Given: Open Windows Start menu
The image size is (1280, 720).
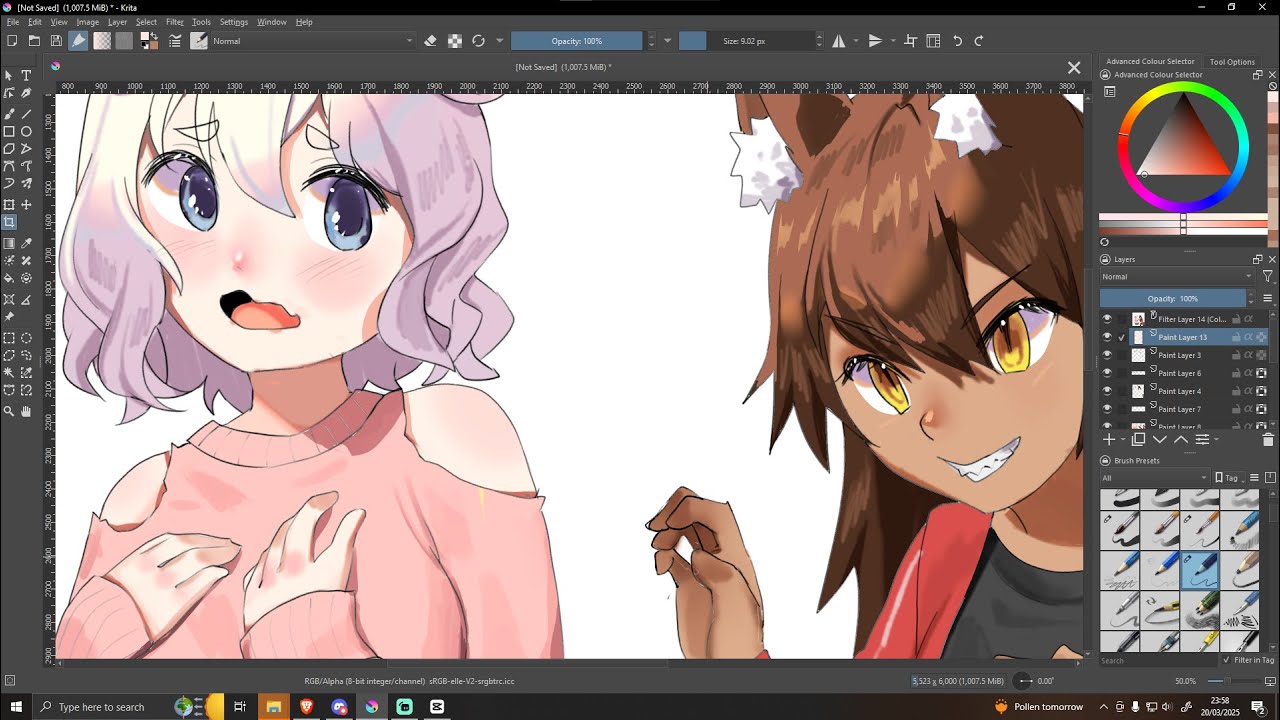Looking at the screenshot, I should point(16,707).
